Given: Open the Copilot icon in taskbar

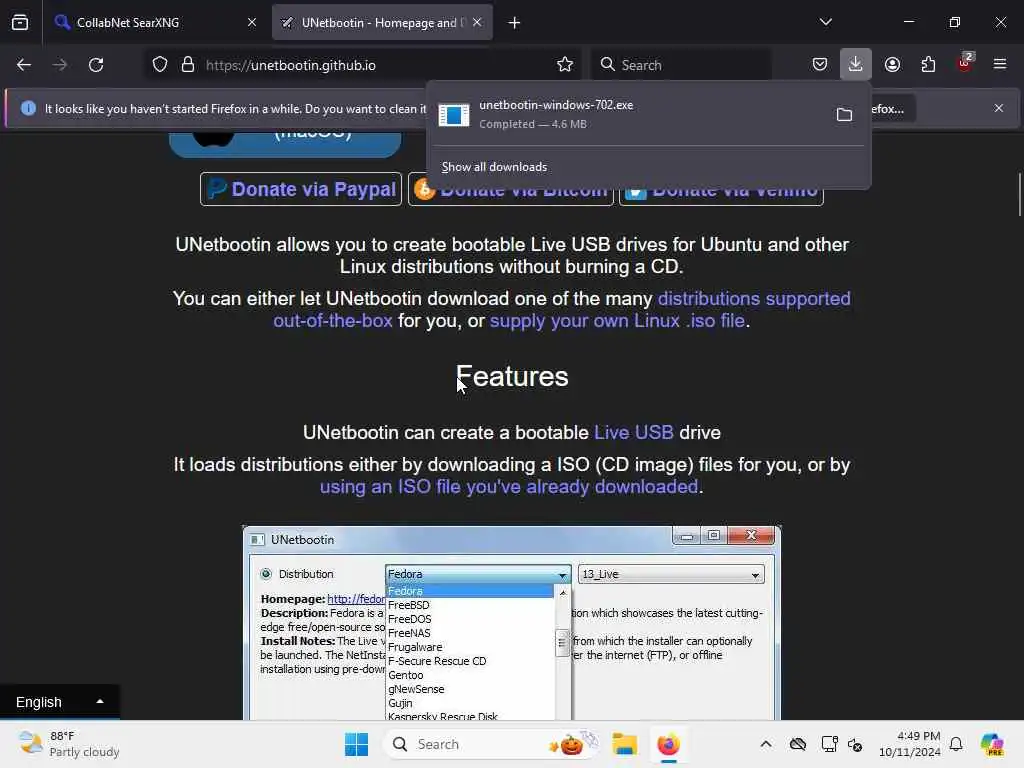Looking at the screenshot, I should point(992,744).
